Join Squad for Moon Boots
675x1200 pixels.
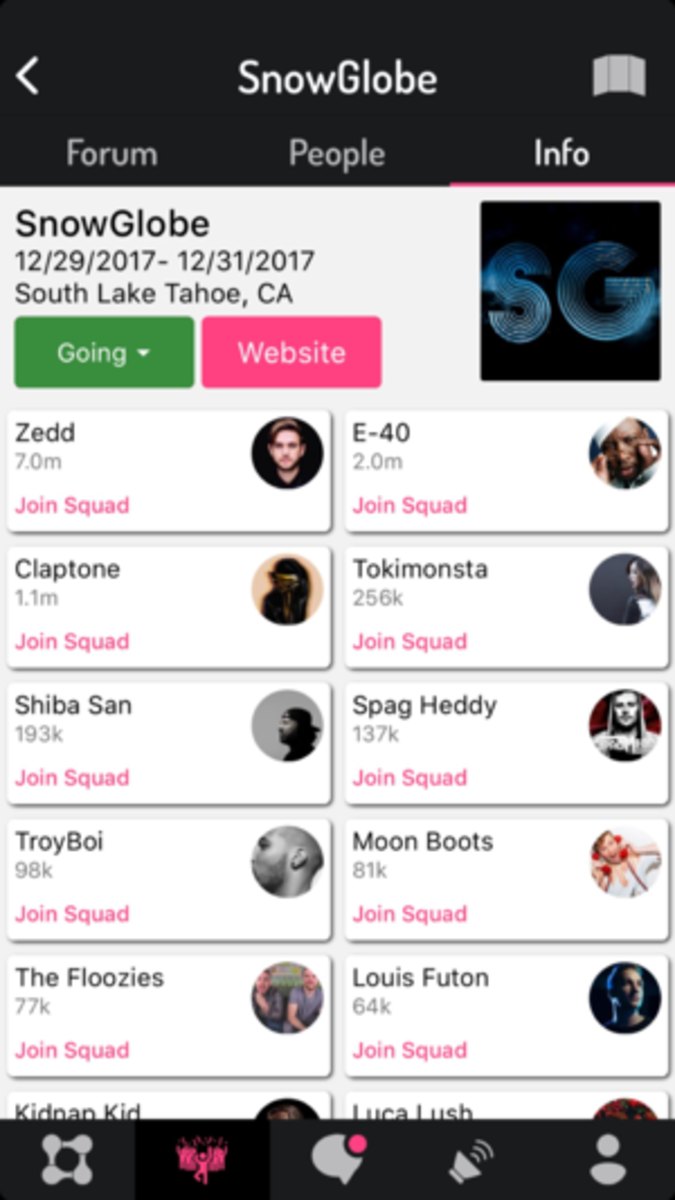(410, 913)
